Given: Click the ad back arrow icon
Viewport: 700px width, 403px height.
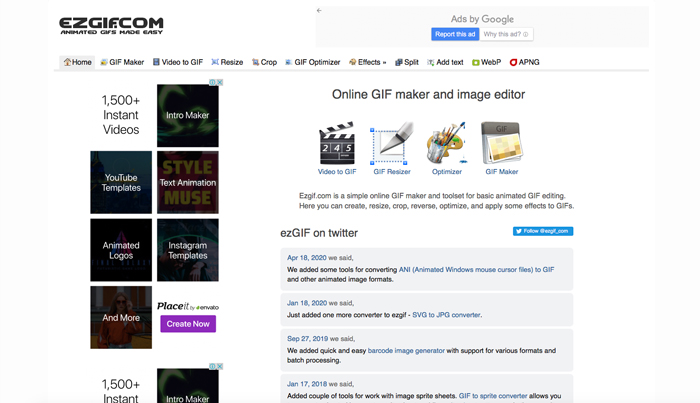Looking at the screenshot, I should coord(319,10).
